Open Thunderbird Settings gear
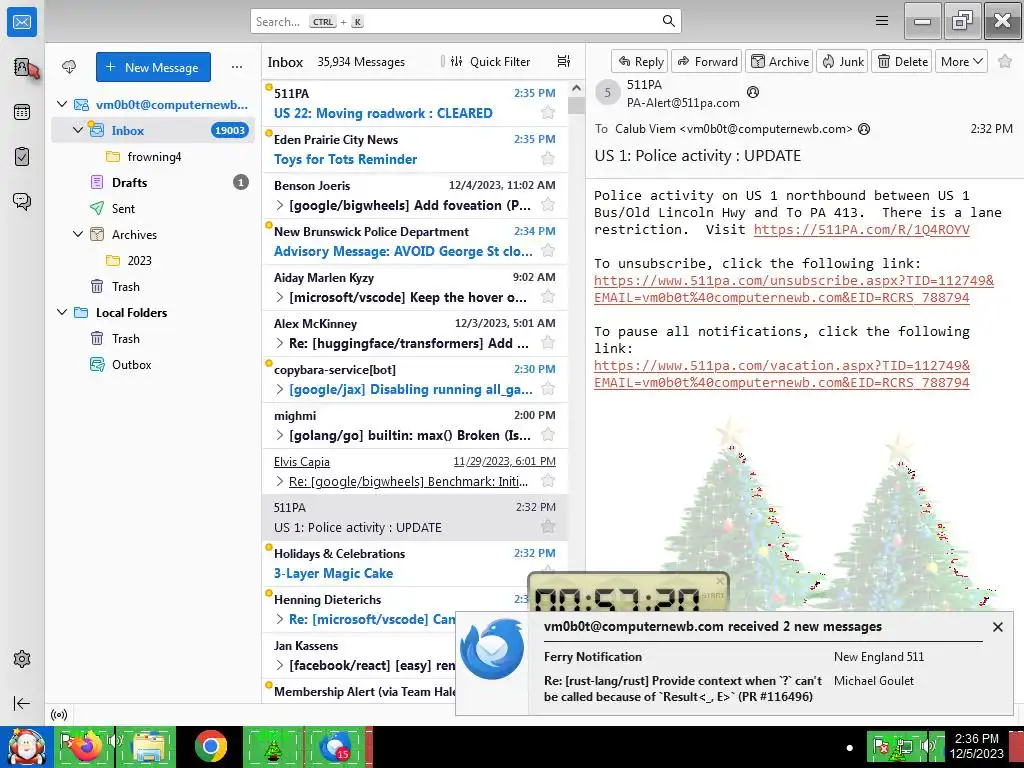 tap(22, 659)
